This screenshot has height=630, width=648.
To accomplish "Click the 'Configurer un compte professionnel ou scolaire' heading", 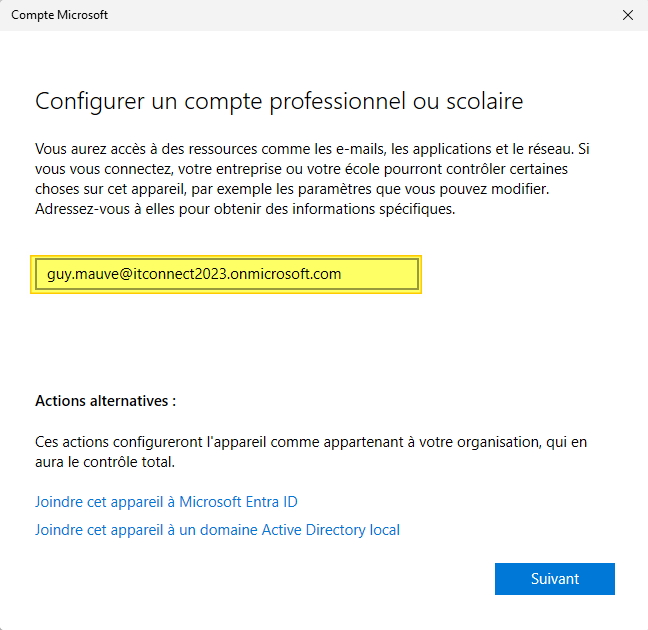I will [279, 102].
